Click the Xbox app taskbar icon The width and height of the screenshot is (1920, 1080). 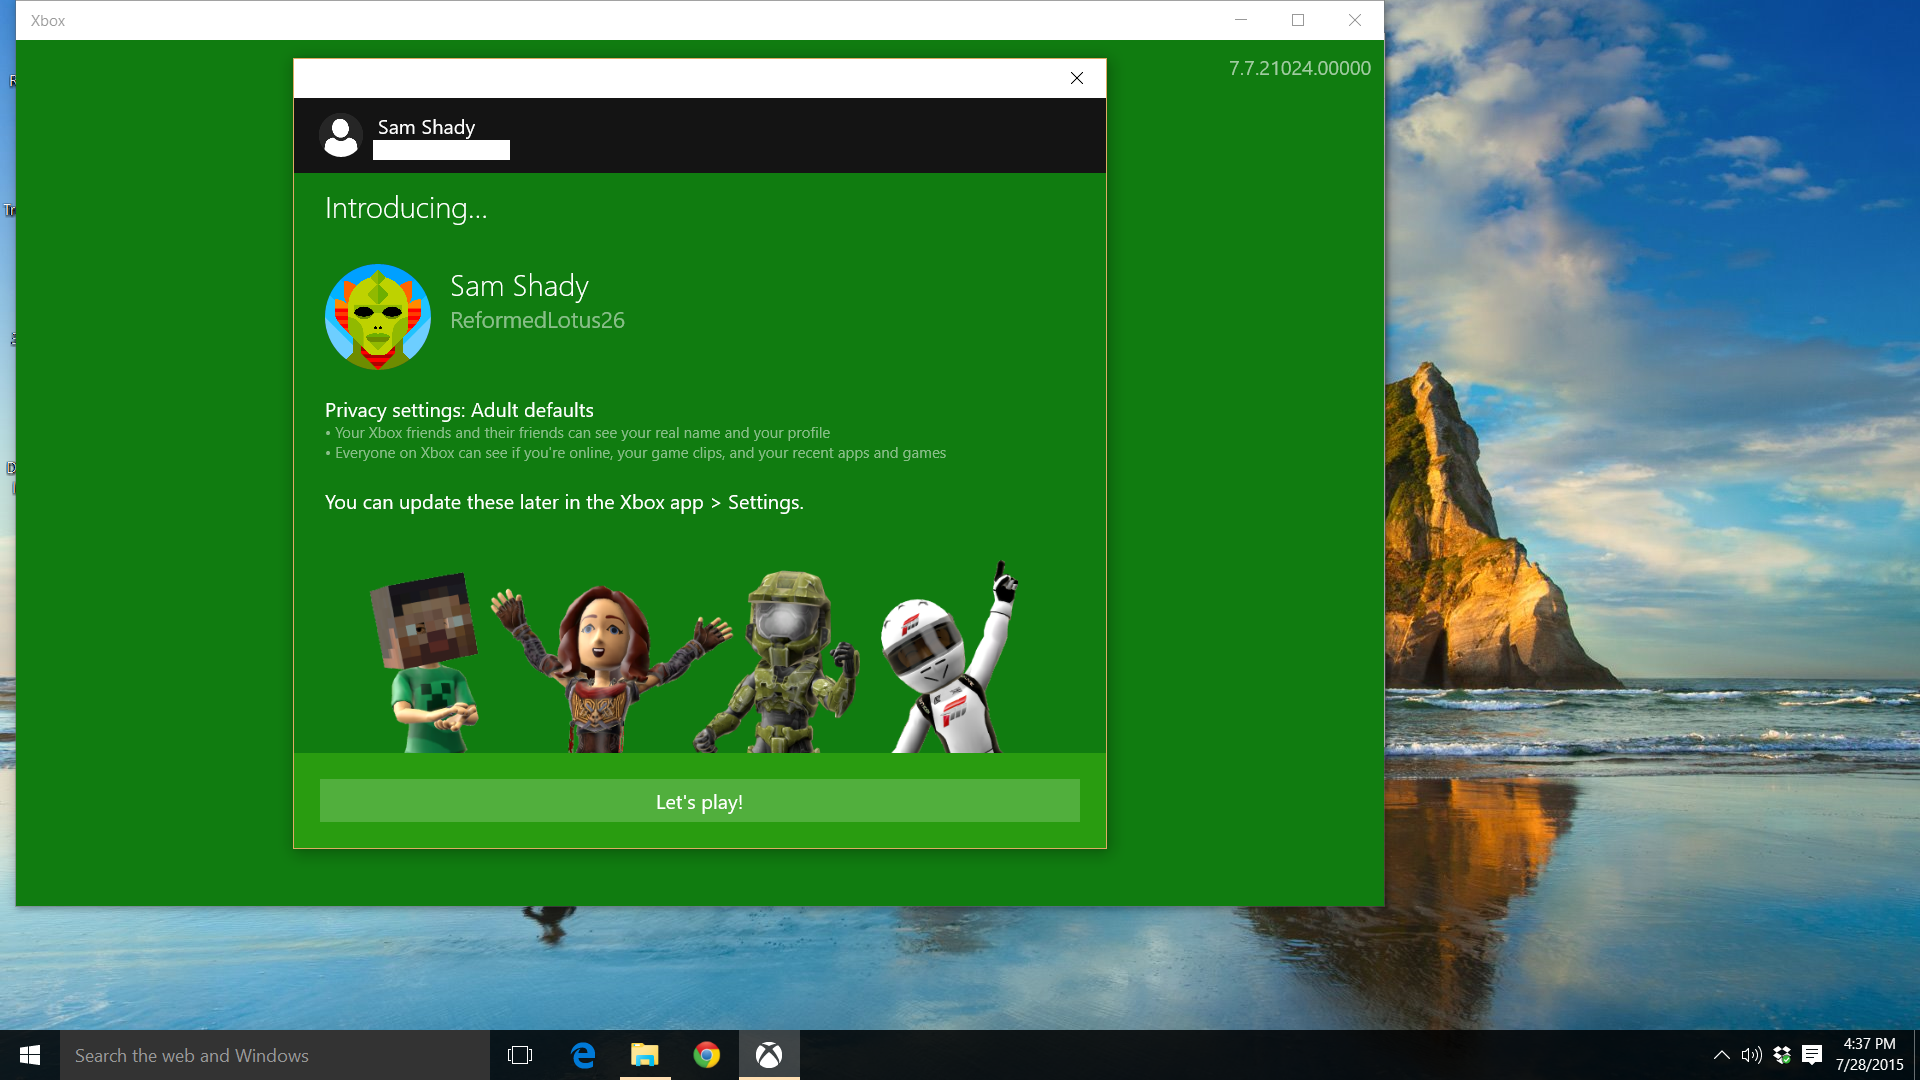(769, 1055)
